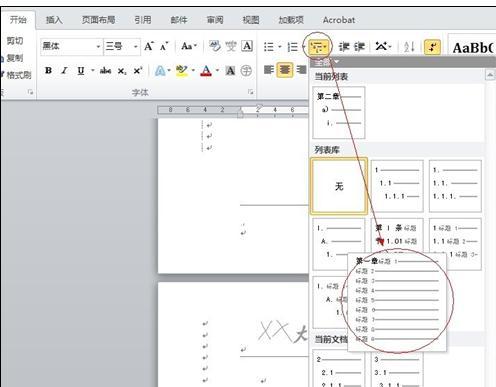Click the Increase Indent icon
The width and height of the screenshot is (496, 387).
click(359, 47)
